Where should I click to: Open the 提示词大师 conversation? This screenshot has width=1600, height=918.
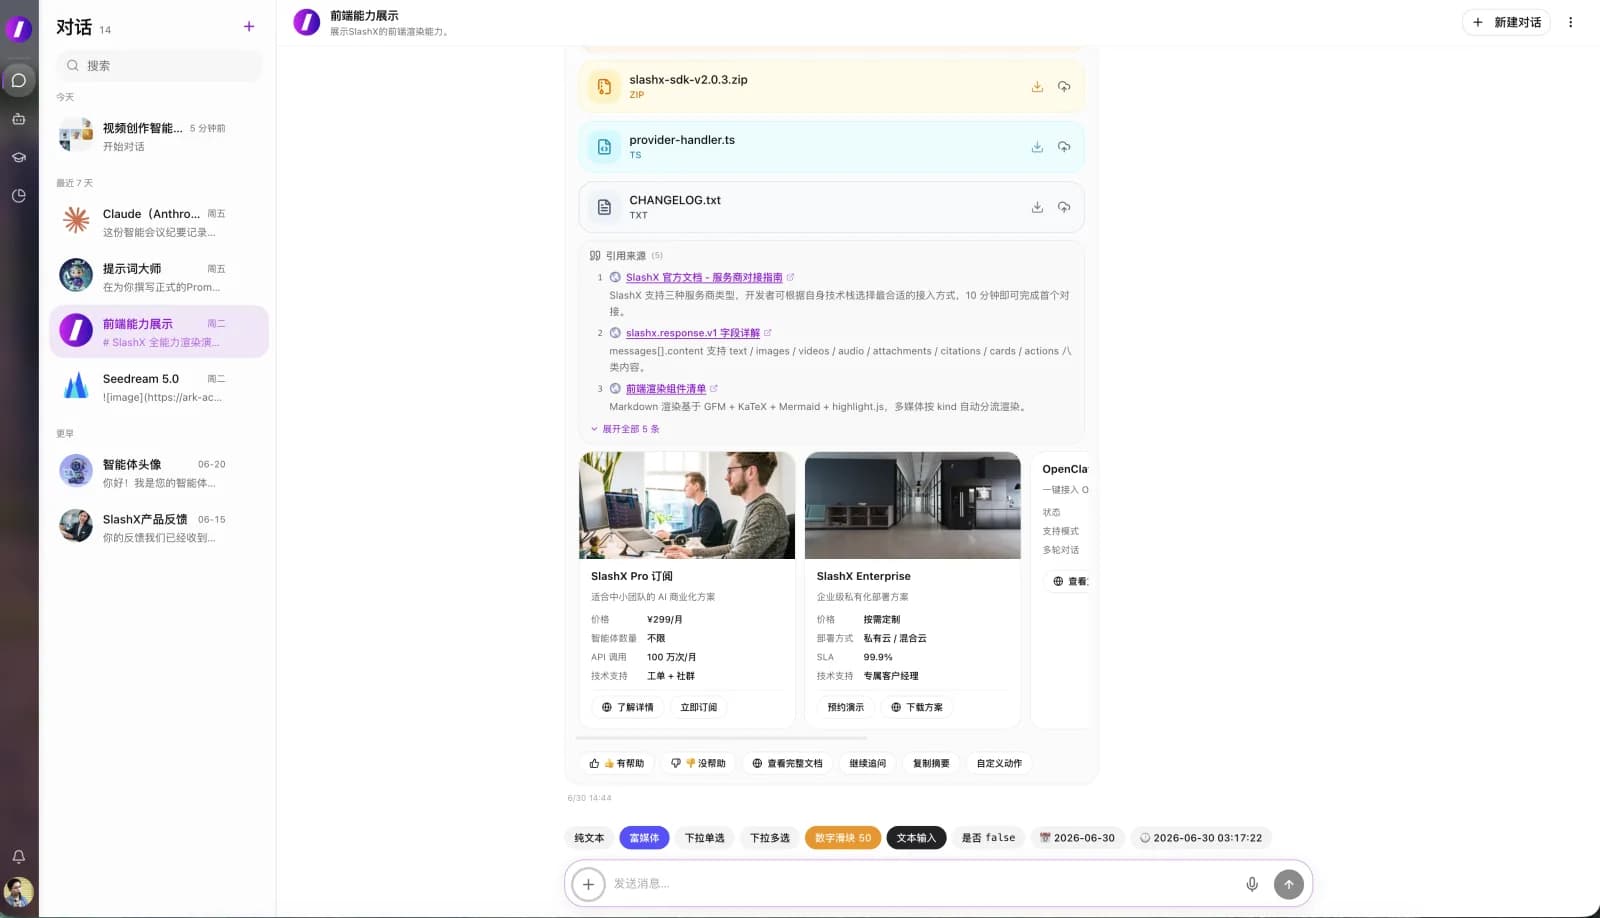tap(159, 277)
